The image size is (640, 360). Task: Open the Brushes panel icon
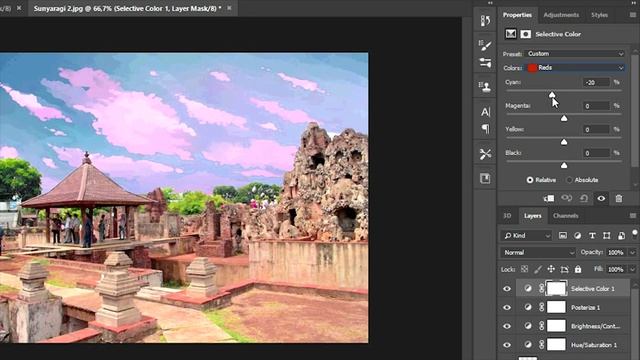pos(485,45)
